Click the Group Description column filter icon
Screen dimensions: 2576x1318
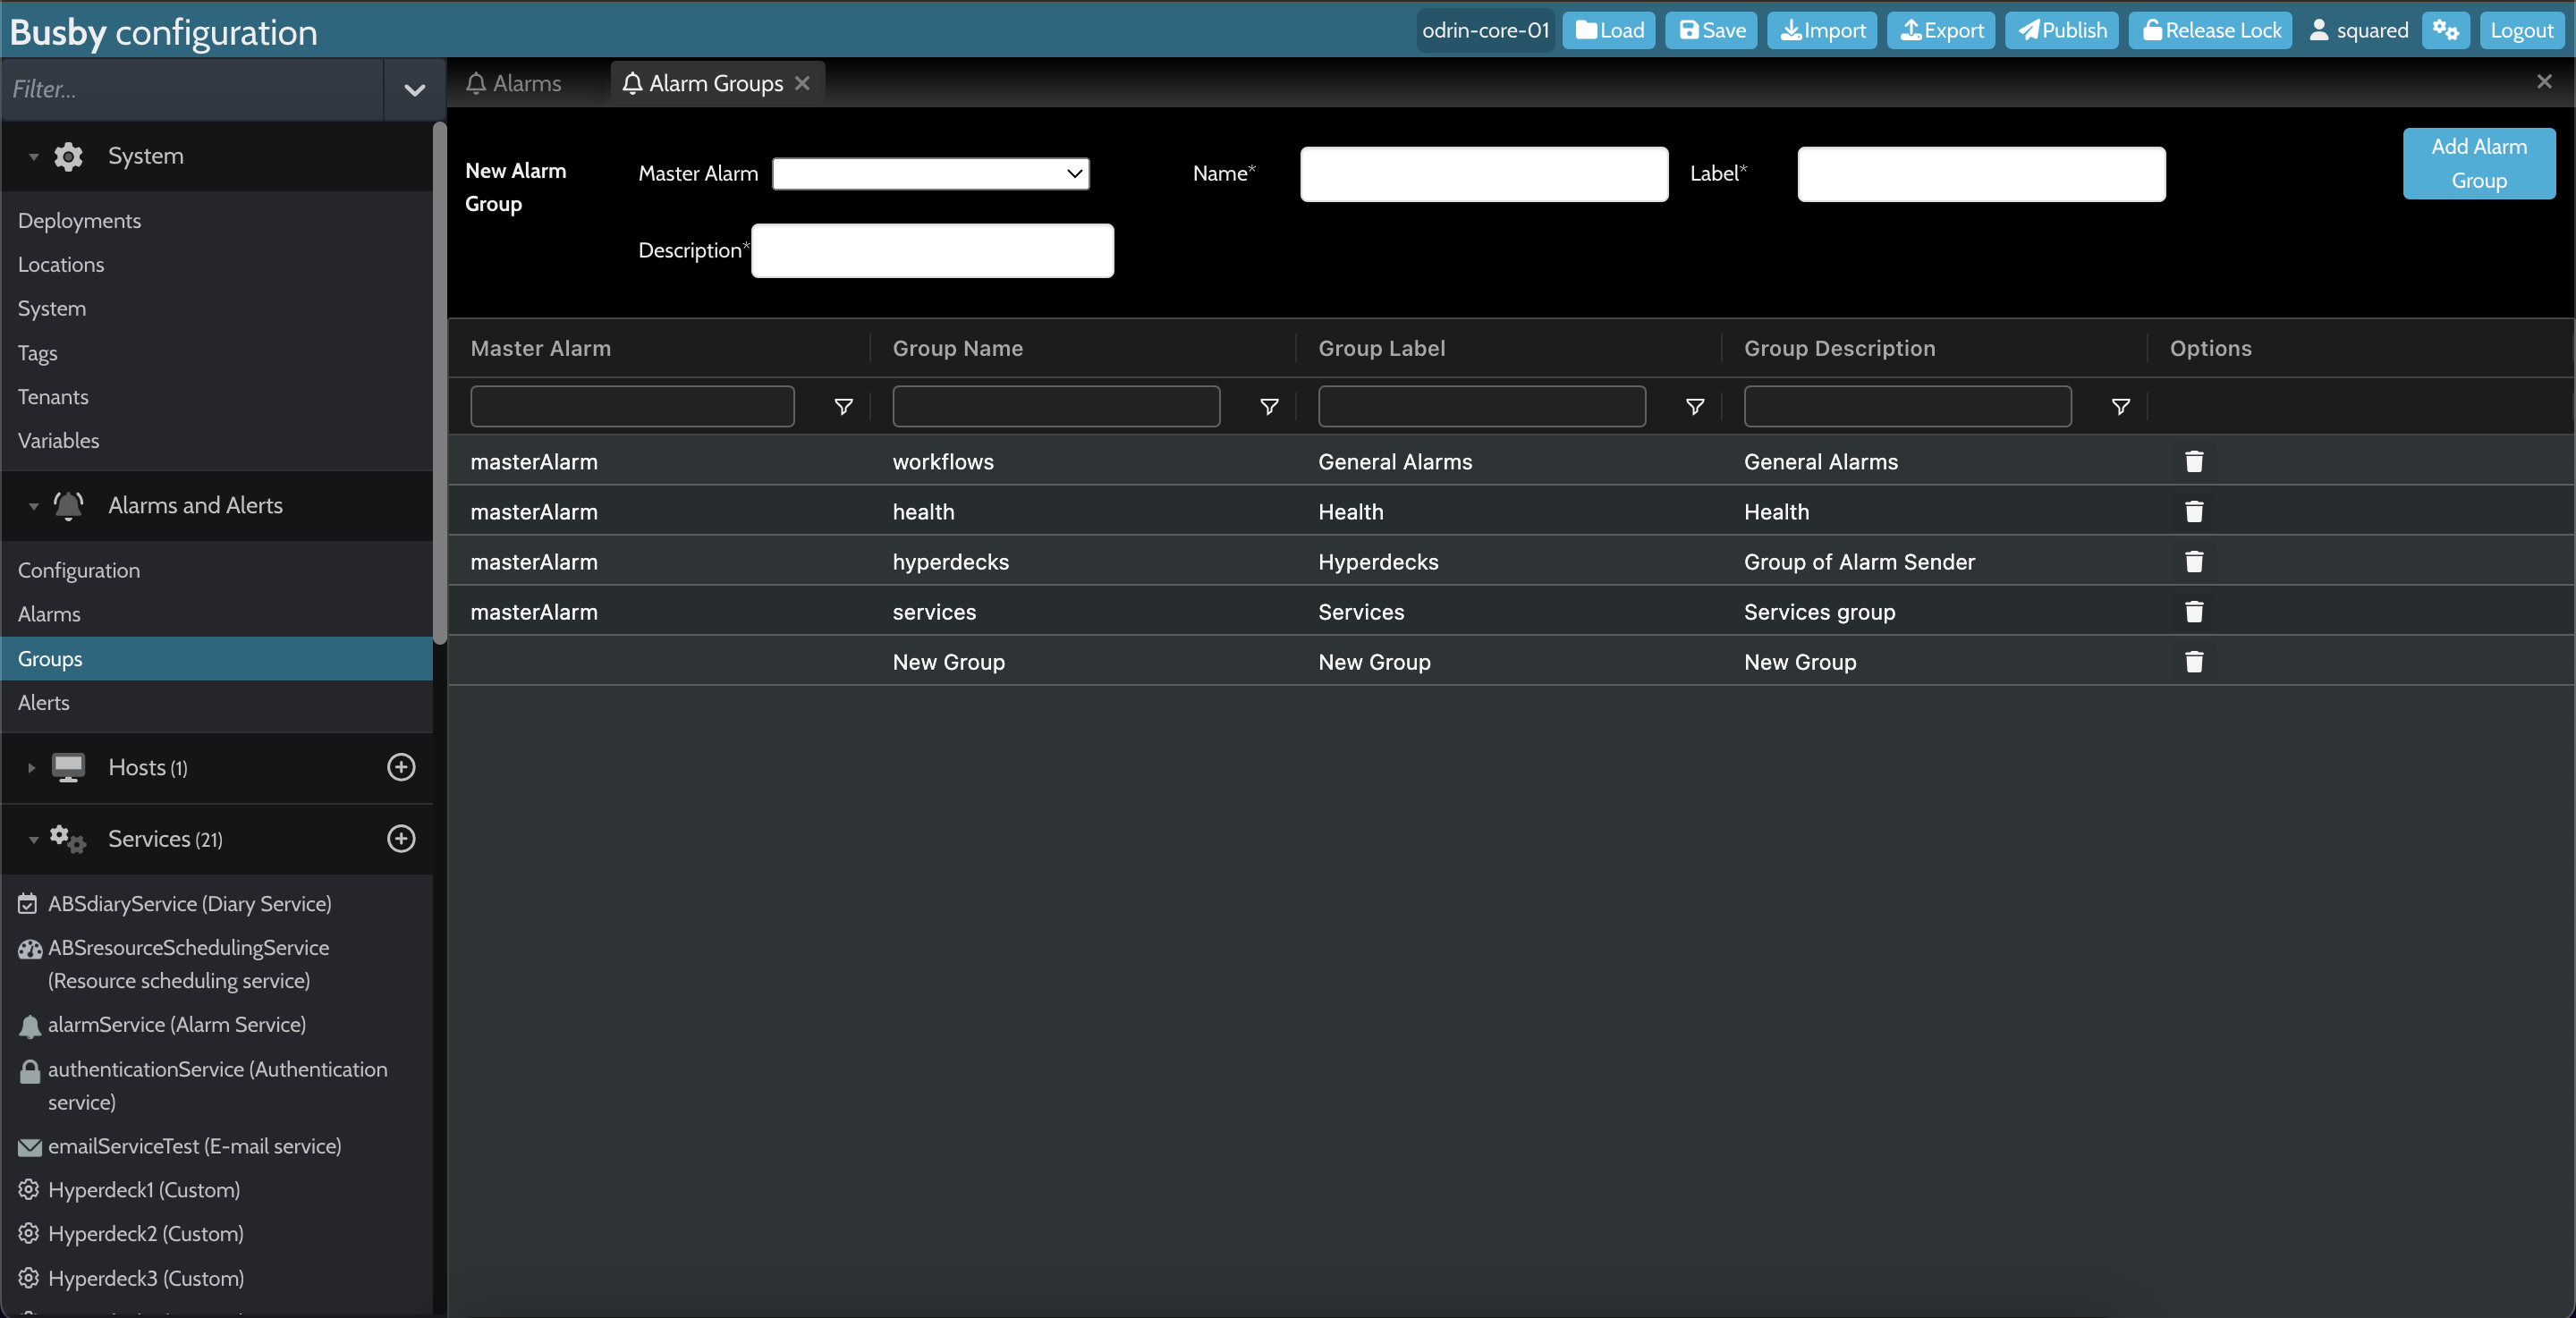point(2120,406)
